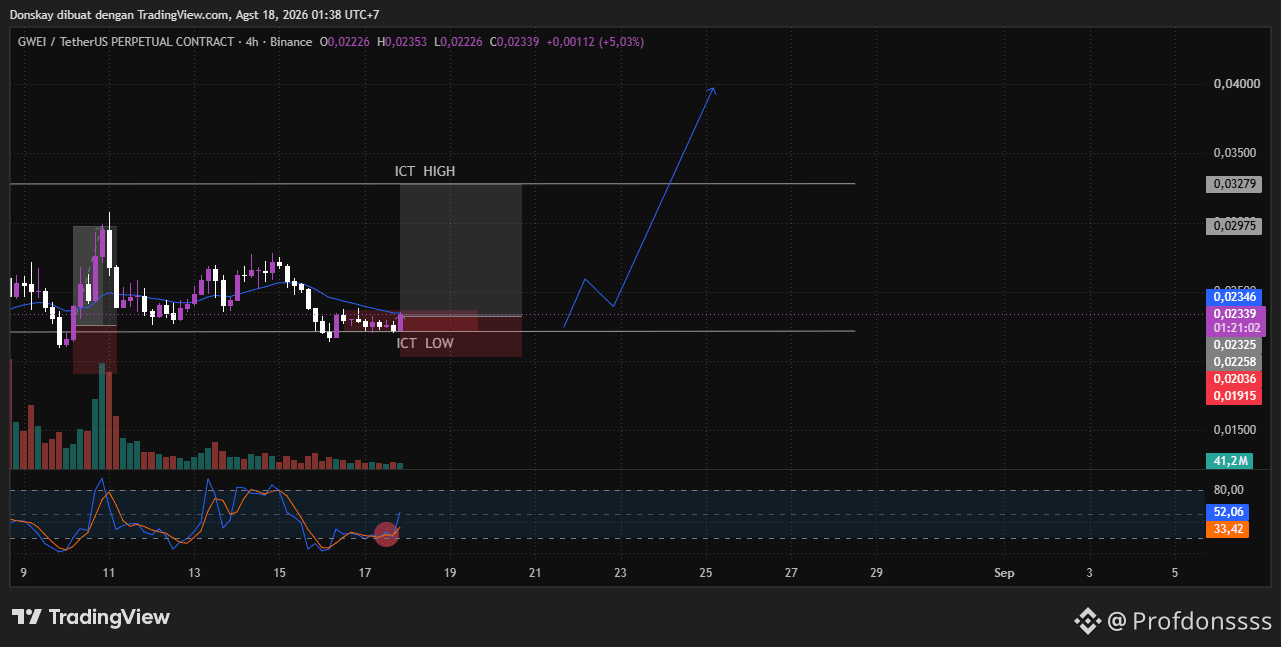
Task: Select the 4h timeframe label in header
Action: pos(253,42)
